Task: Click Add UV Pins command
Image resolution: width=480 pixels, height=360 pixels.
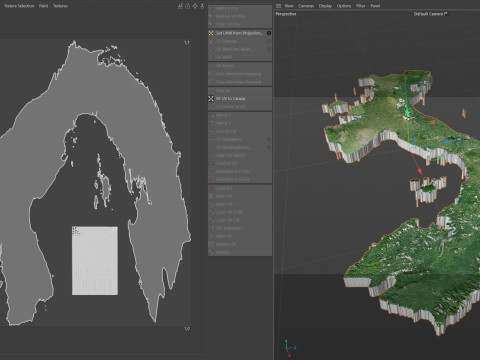Action: click(240, 8)
